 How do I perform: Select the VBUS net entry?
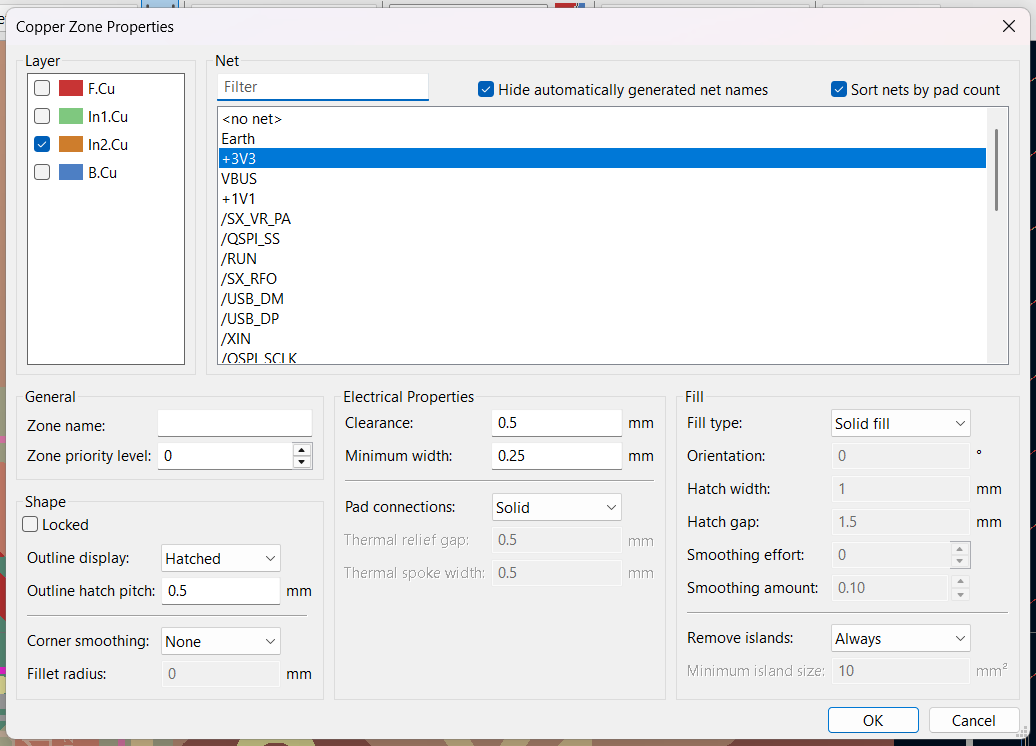(239, 179)
